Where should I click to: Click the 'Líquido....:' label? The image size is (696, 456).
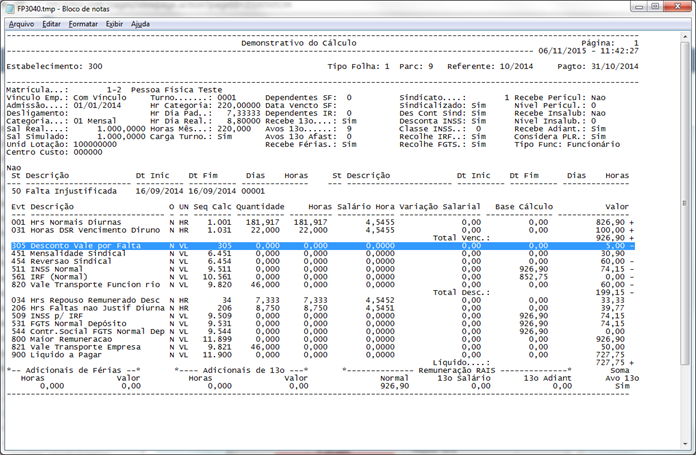462,362
